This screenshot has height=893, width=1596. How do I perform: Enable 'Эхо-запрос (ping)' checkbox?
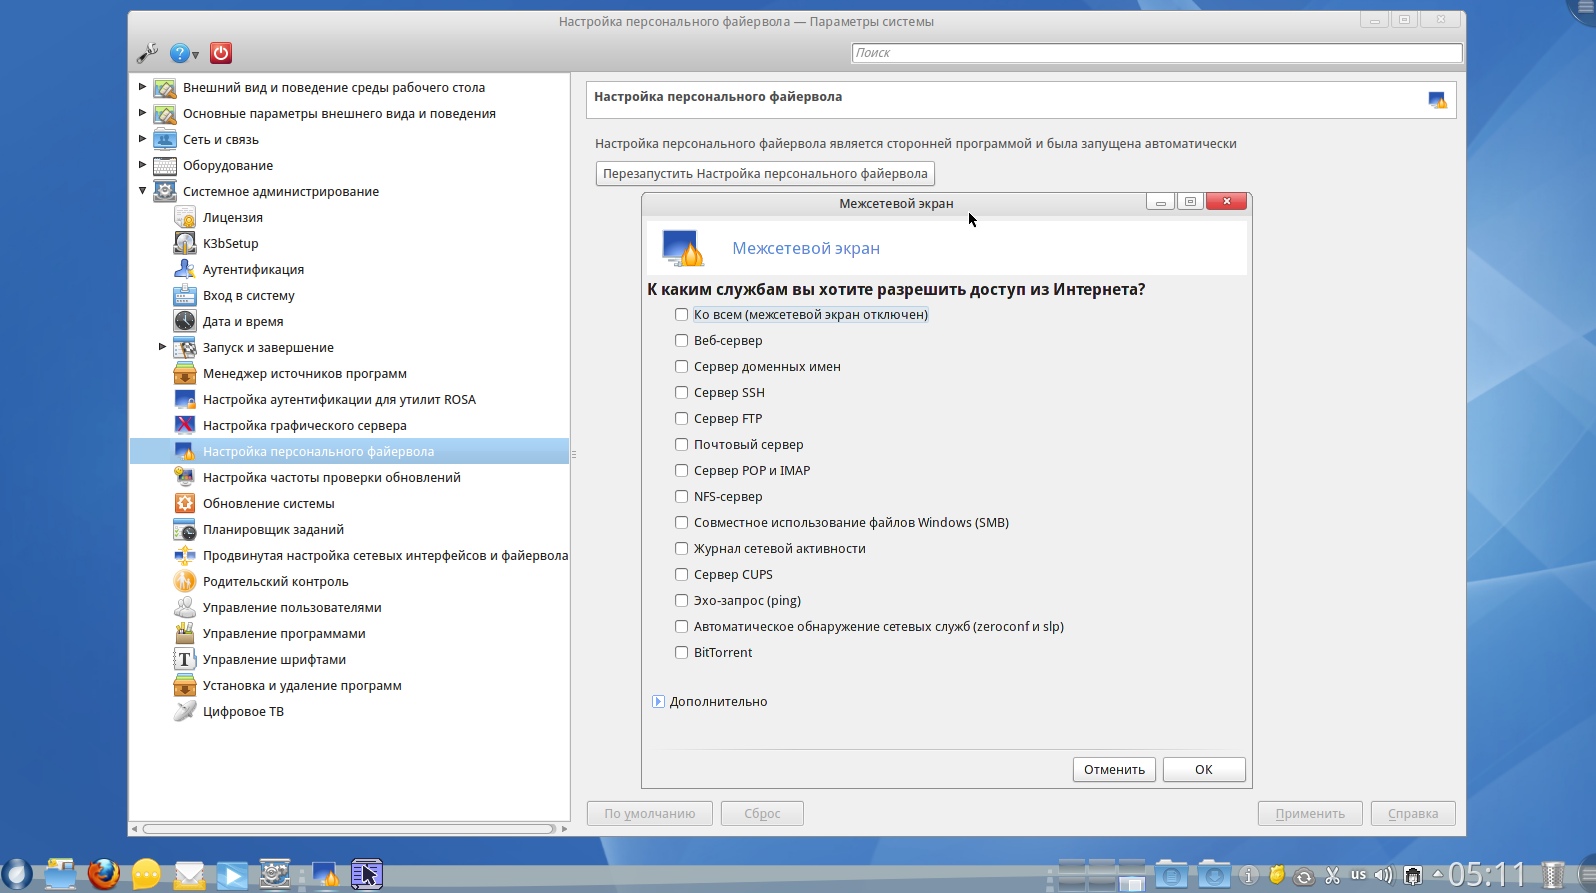click(681, 600)
